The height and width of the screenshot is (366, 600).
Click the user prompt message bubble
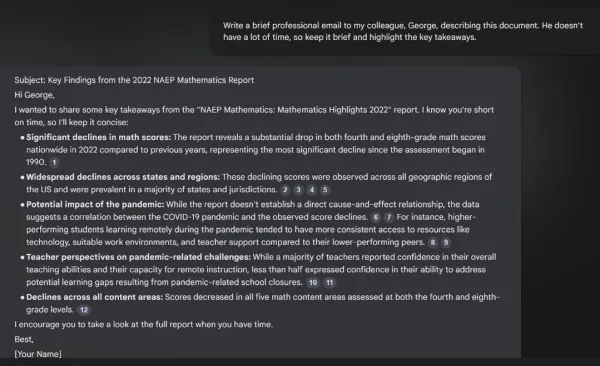coord(405,31)
